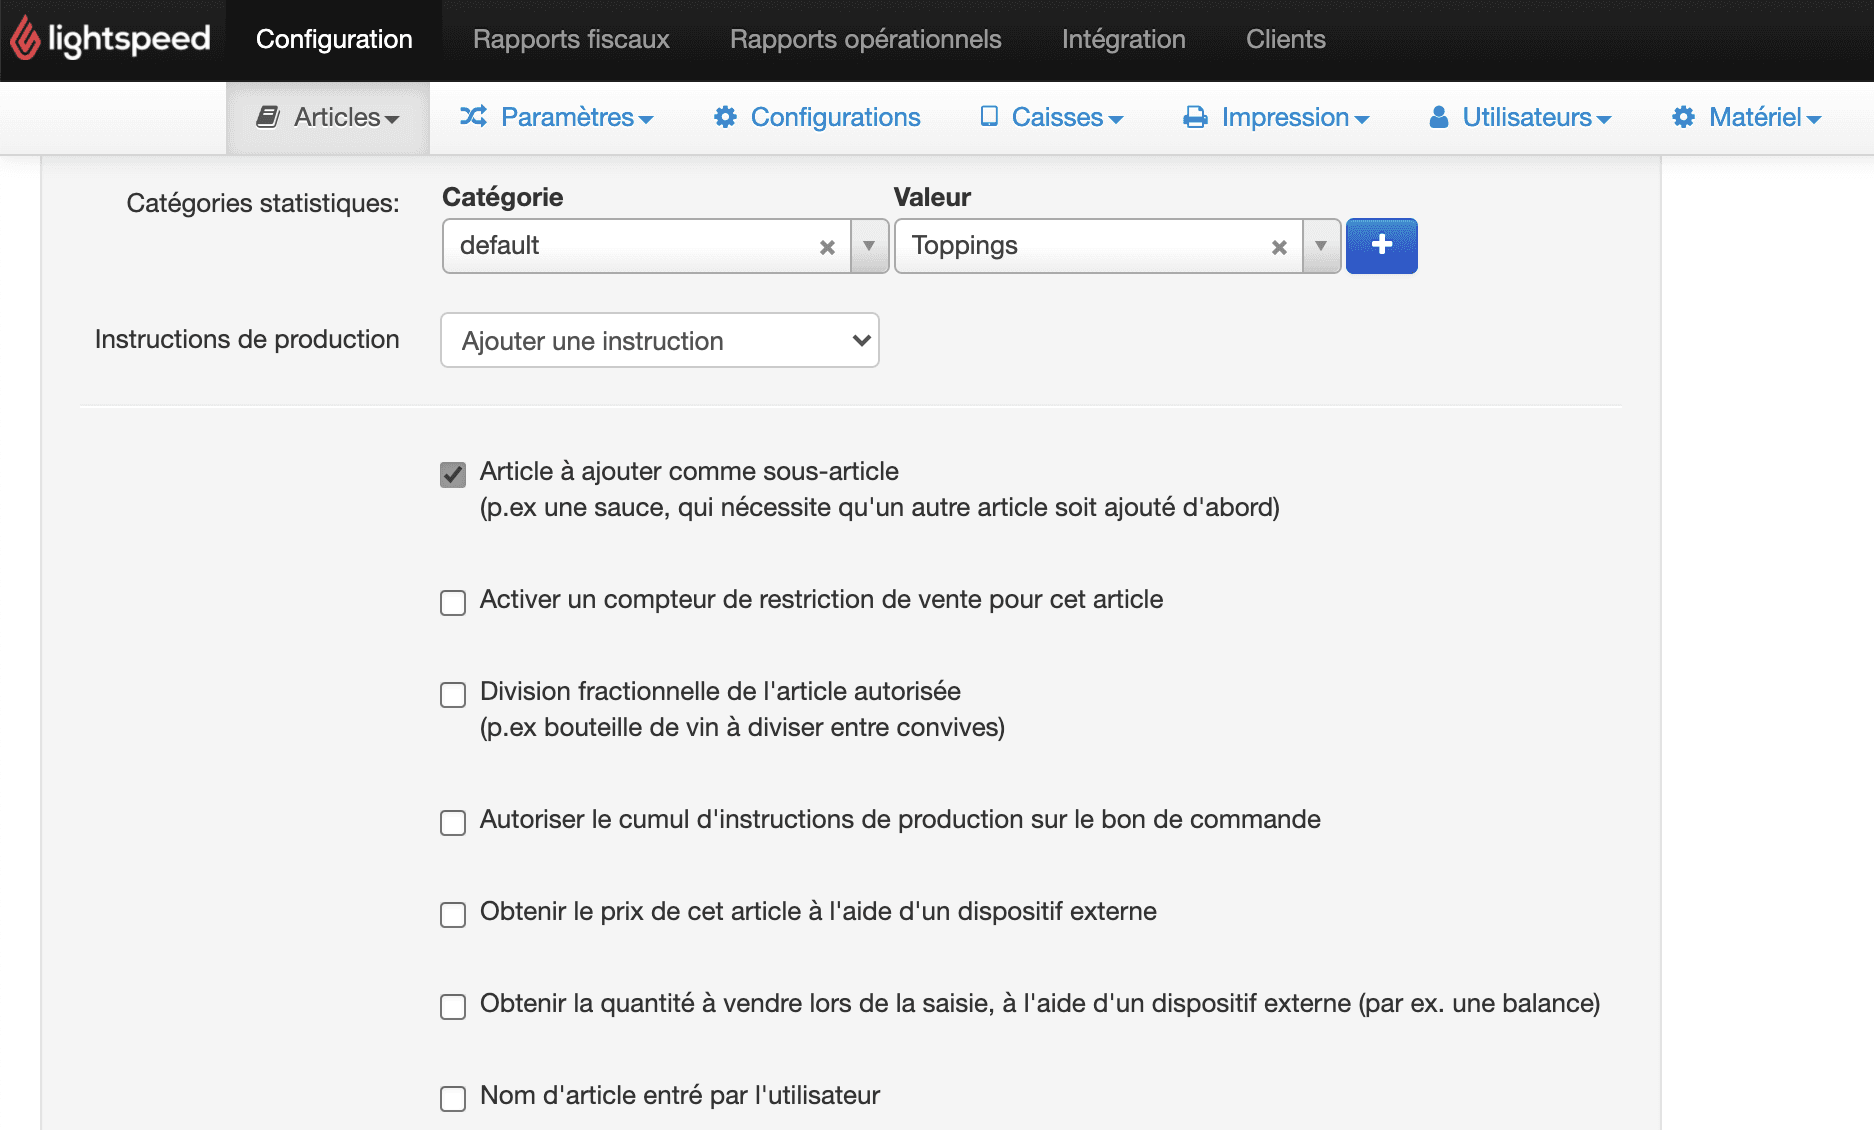
Task: Switch to the Rapports fiscaux menu
Action: (x=571, y=39)
